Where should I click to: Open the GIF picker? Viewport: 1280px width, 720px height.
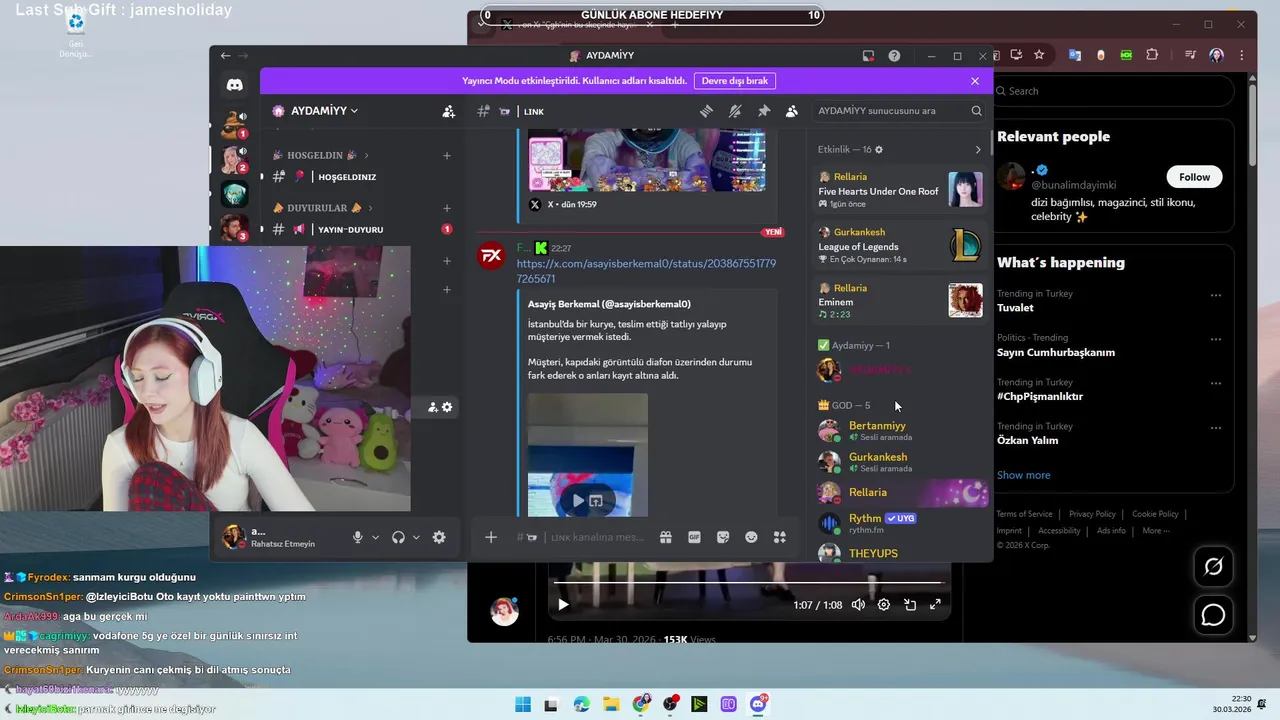point(694,537)
